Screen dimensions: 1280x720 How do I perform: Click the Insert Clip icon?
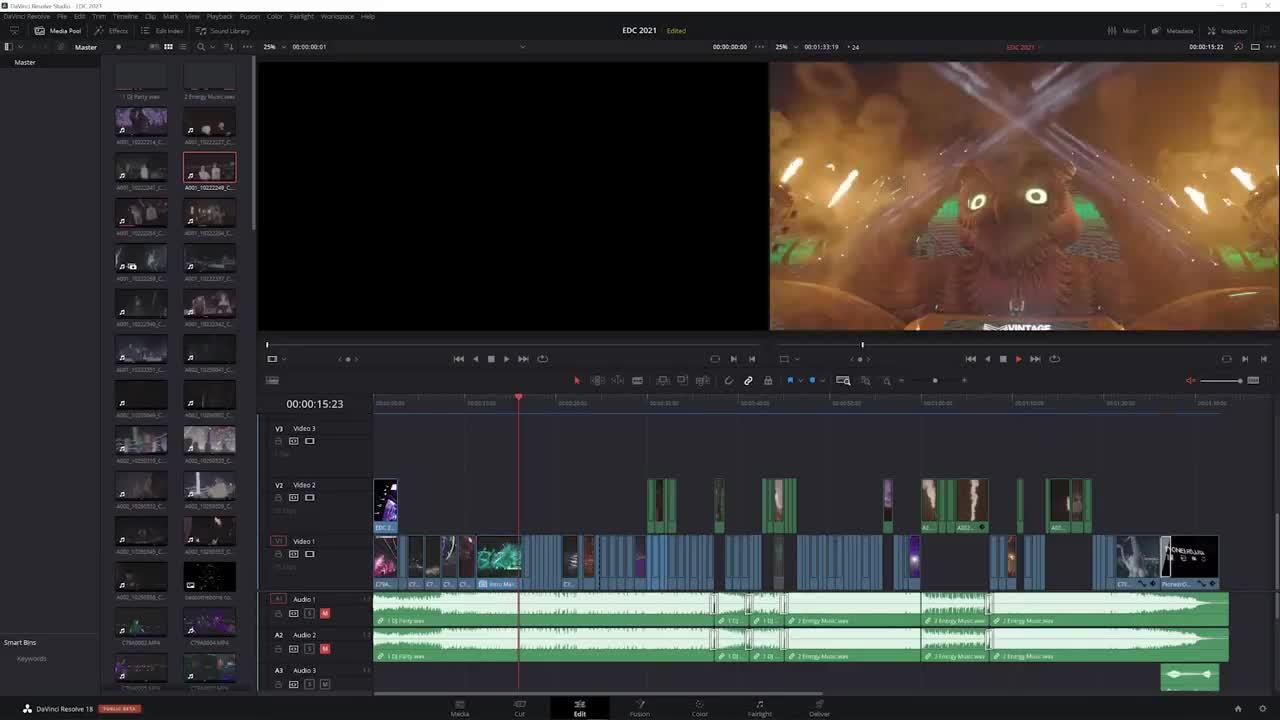coord(663,380)
